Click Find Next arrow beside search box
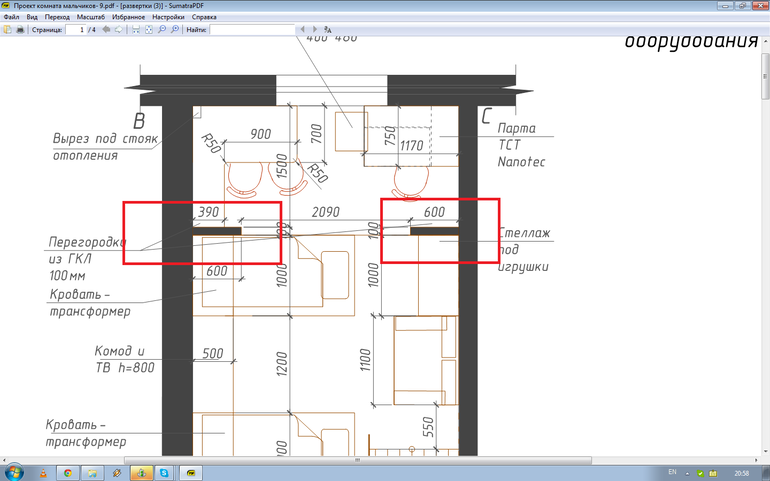 (x=316, y=30)
